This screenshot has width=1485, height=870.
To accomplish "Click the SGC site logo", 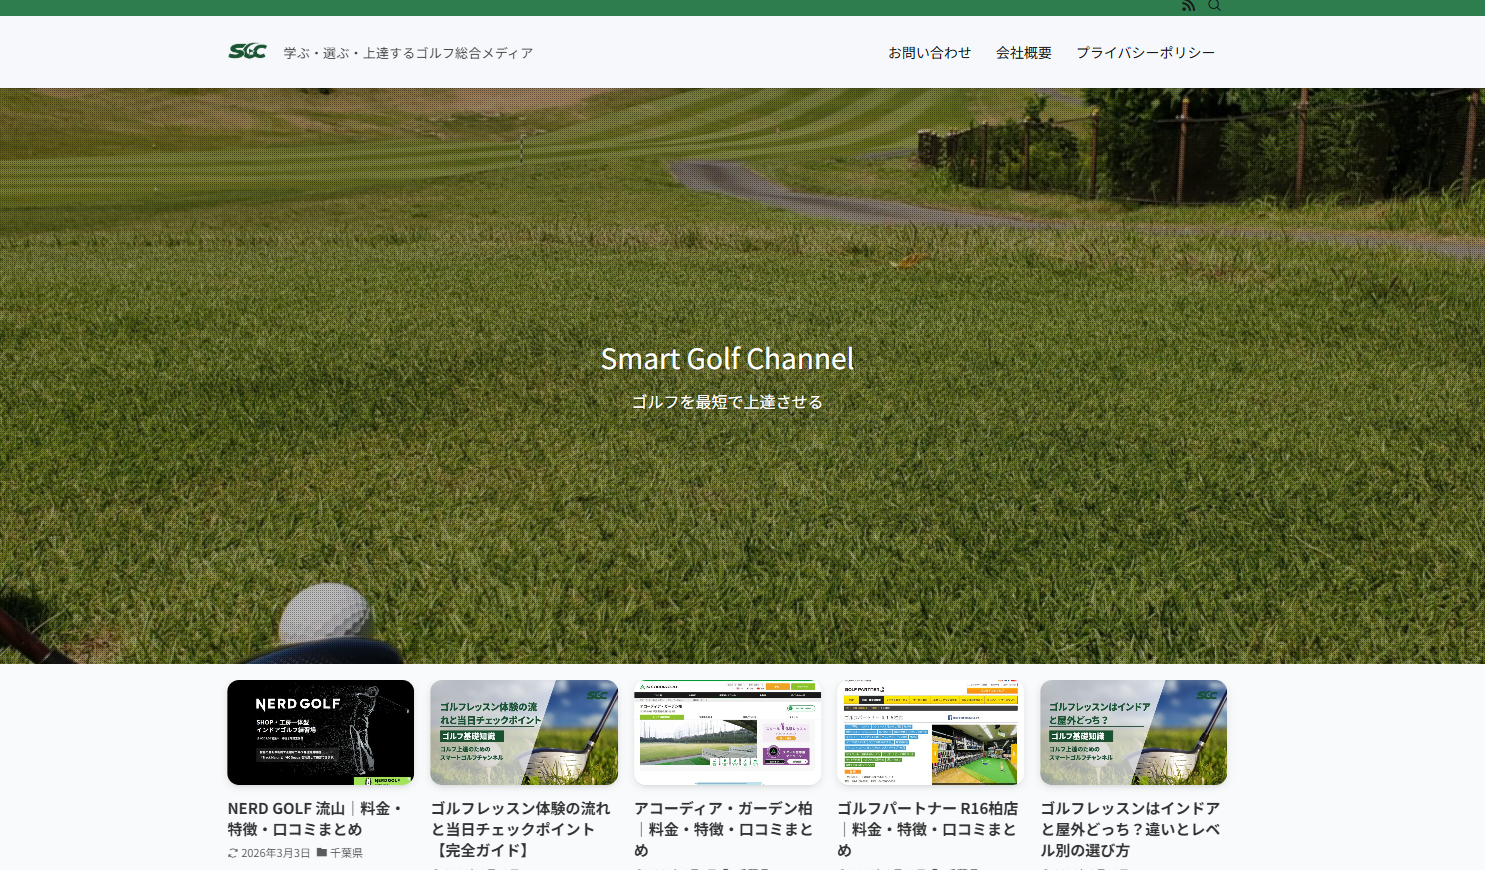I will [247, 52].
